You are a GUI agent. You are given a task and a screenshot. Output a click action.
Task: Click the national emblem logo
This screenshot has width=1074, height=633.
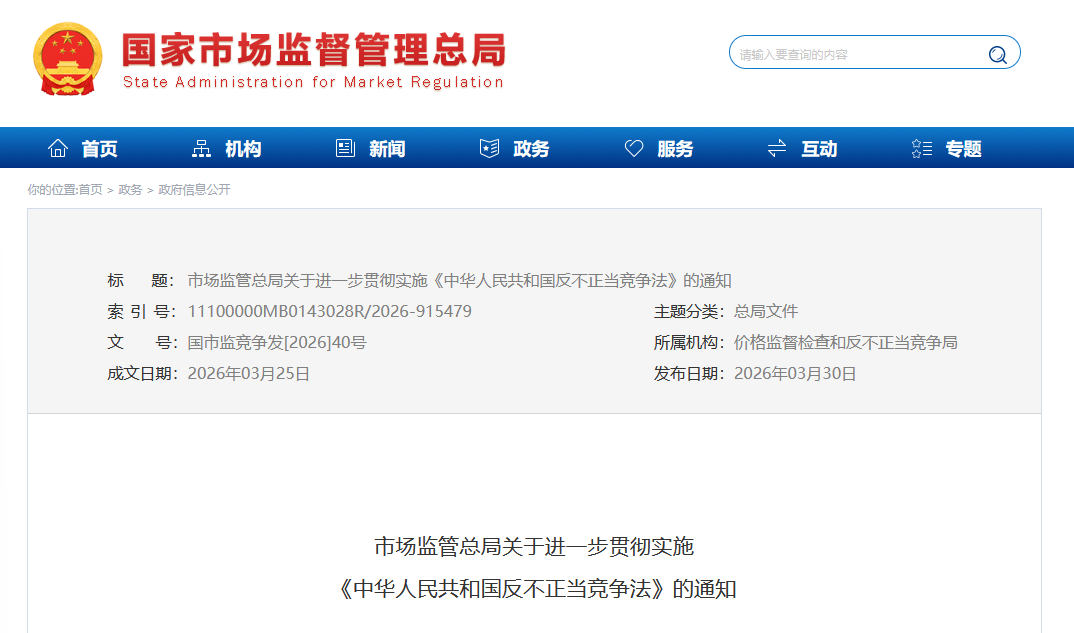tap(67, 58)
